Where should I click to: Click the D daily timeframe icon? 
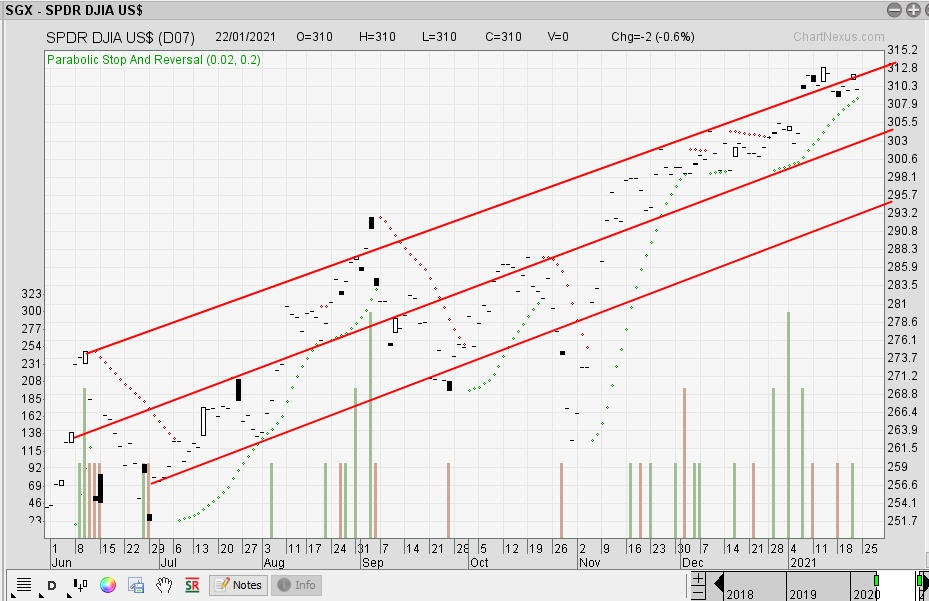click(x=51, y=585)
